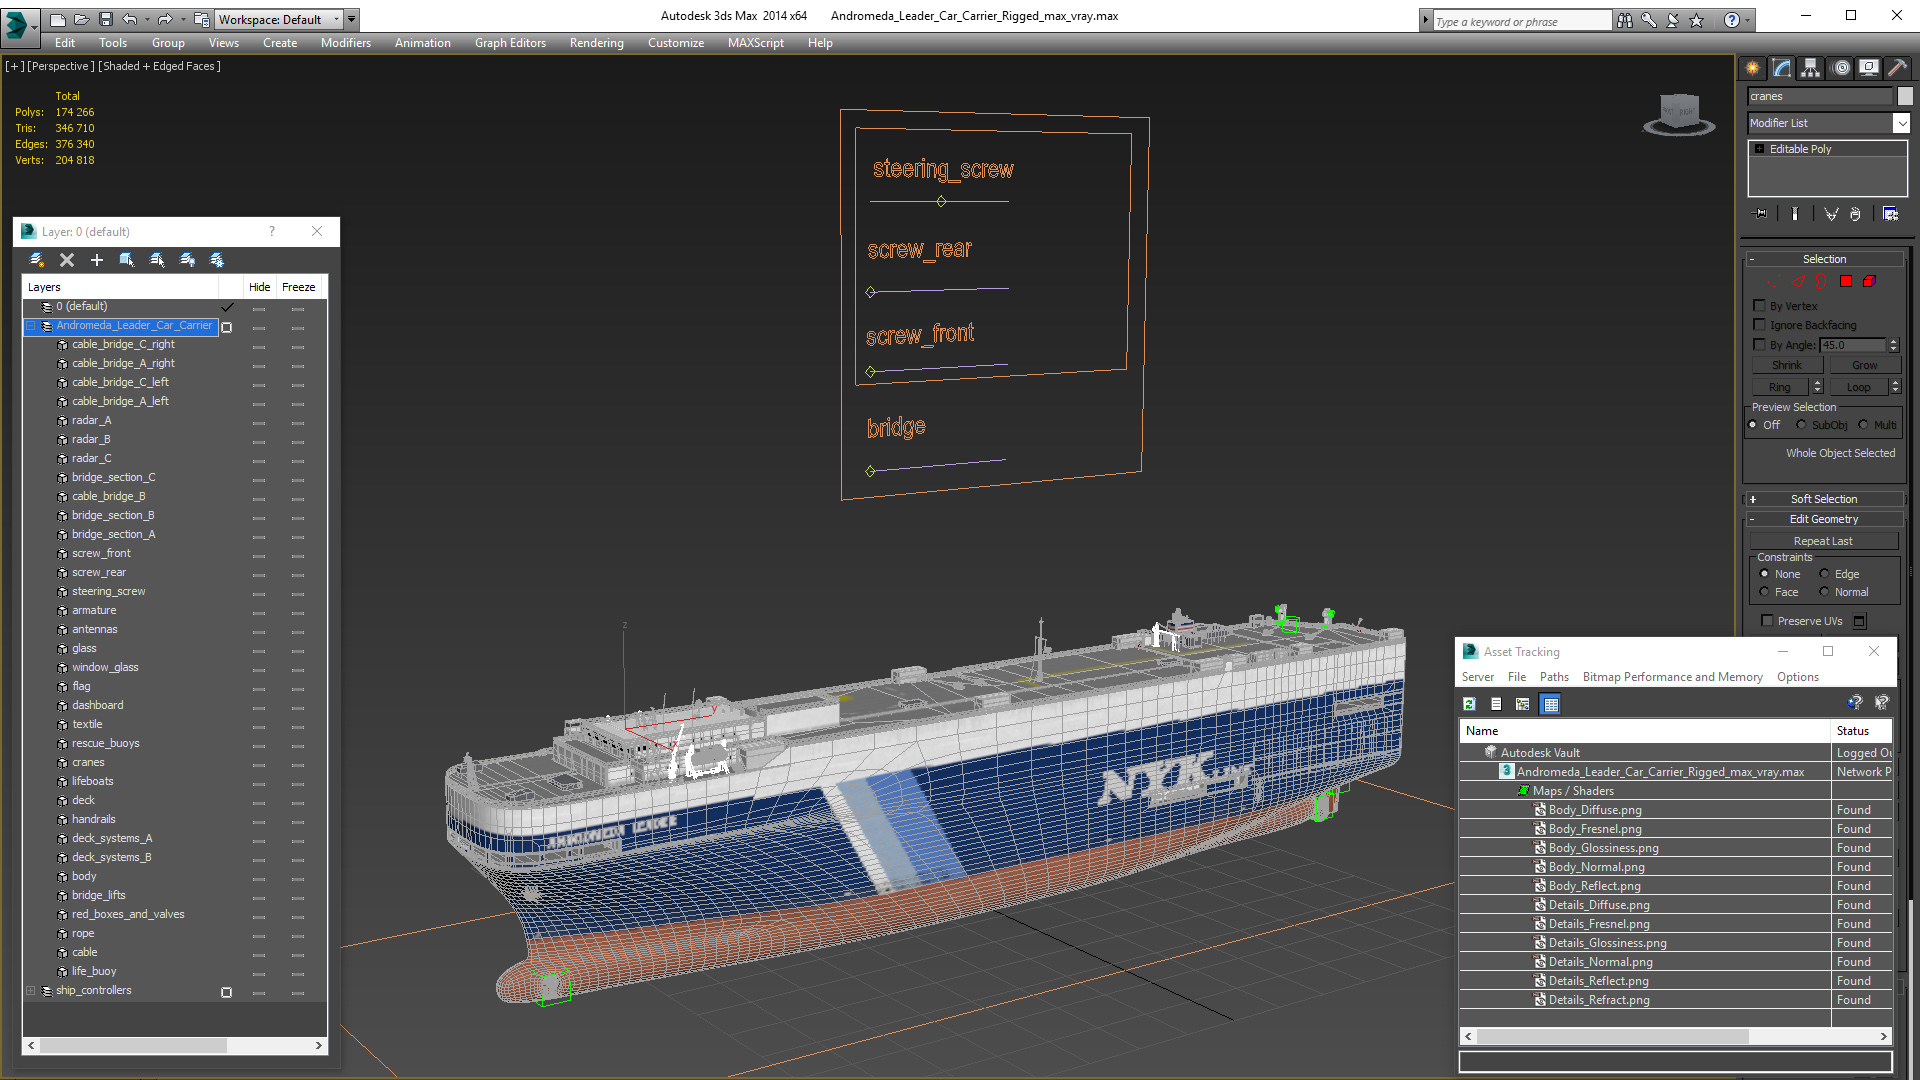
Task: Select Edge sub-object level icon
Action: point(1798,282)
